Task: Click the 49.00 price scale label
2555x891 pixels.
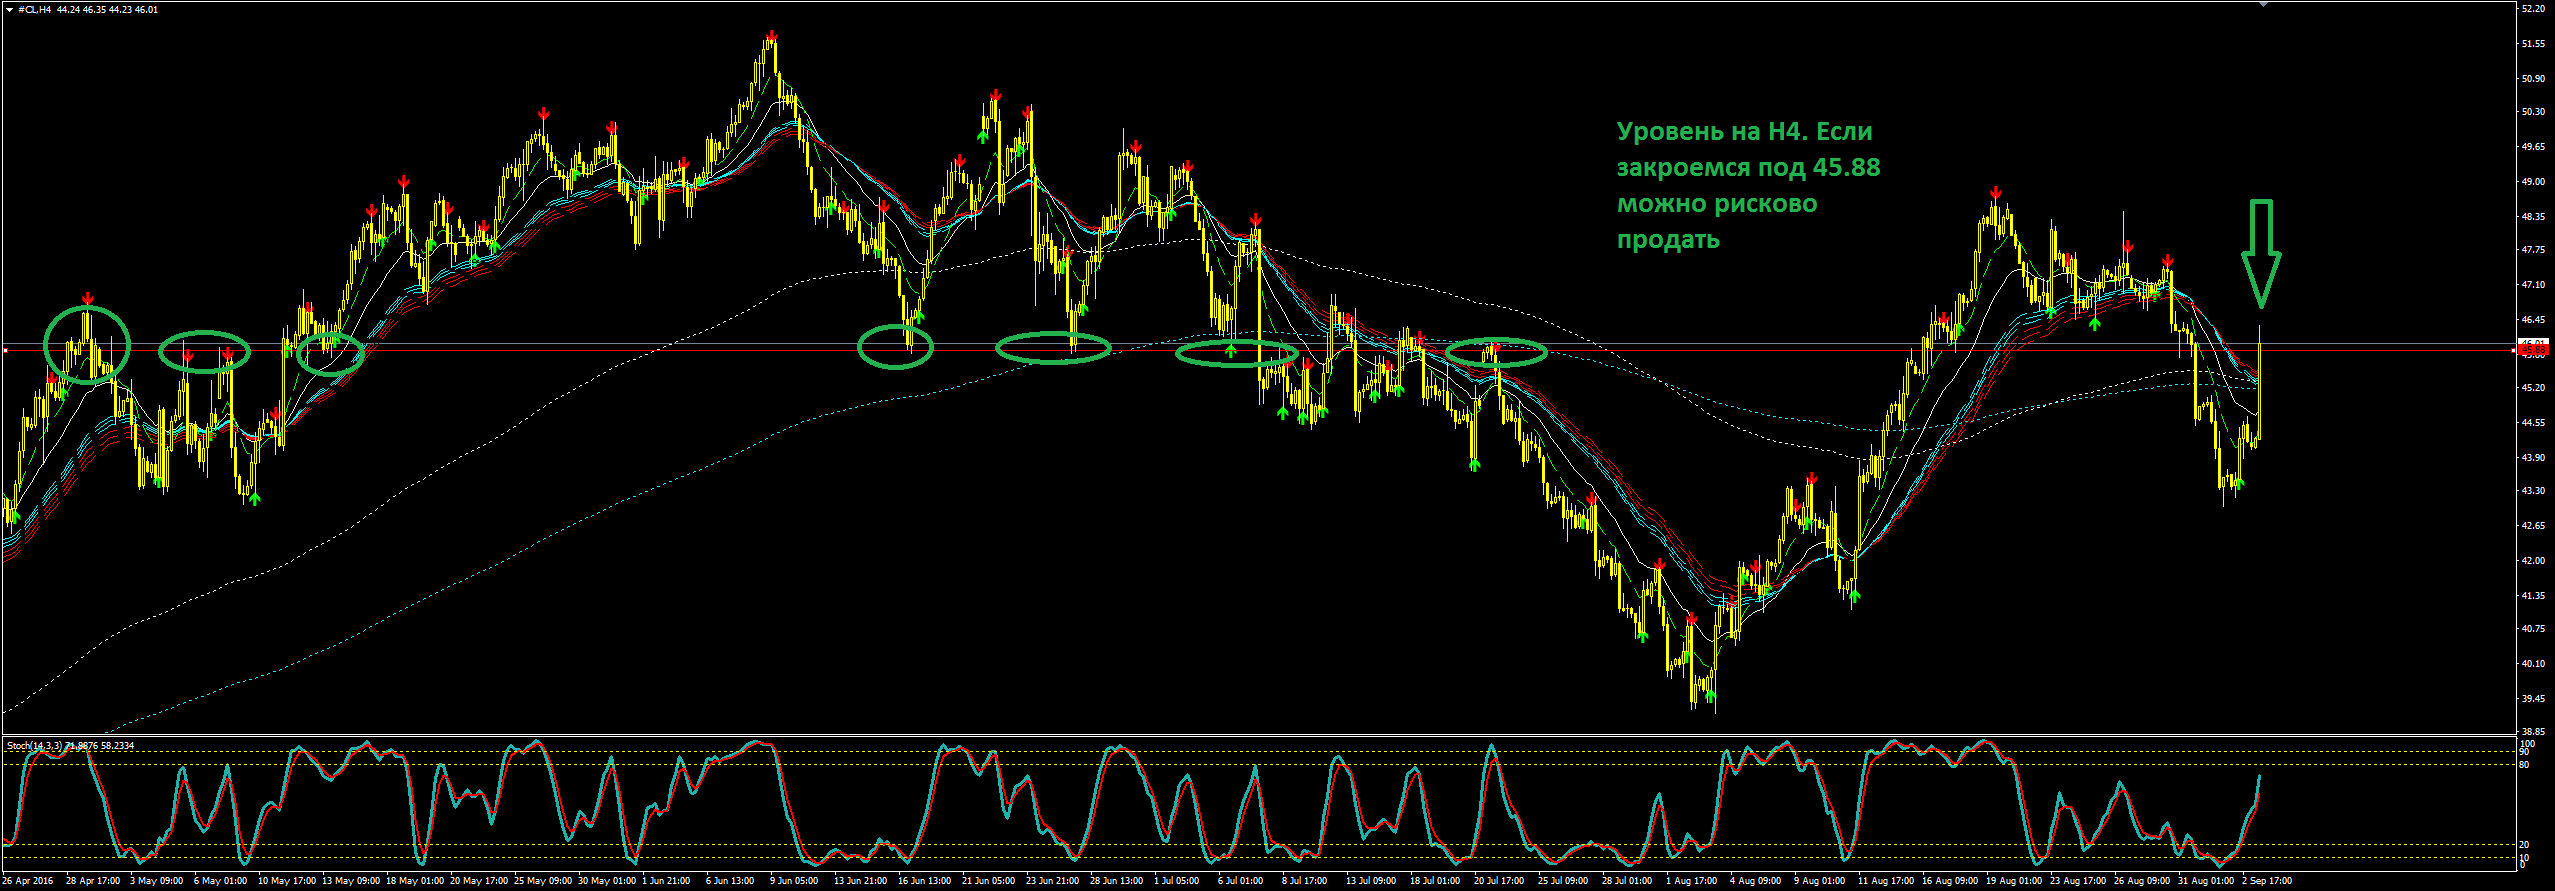Action: click(2532, 182)
